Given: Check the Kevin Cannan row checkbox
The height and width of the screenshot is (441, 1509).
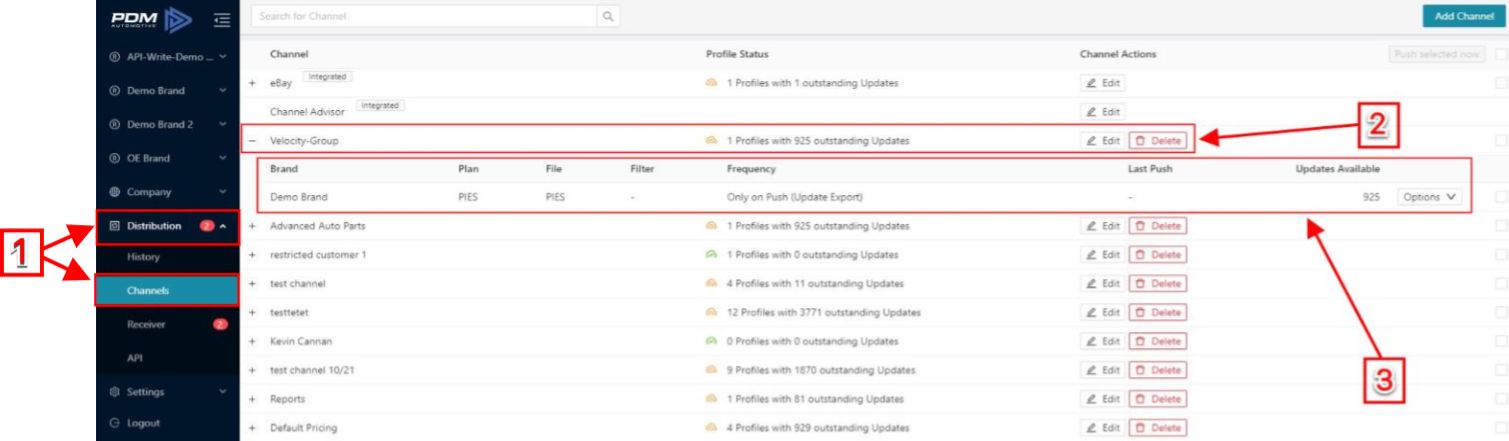Looking at the screenshot, I should coord(1501,341).
